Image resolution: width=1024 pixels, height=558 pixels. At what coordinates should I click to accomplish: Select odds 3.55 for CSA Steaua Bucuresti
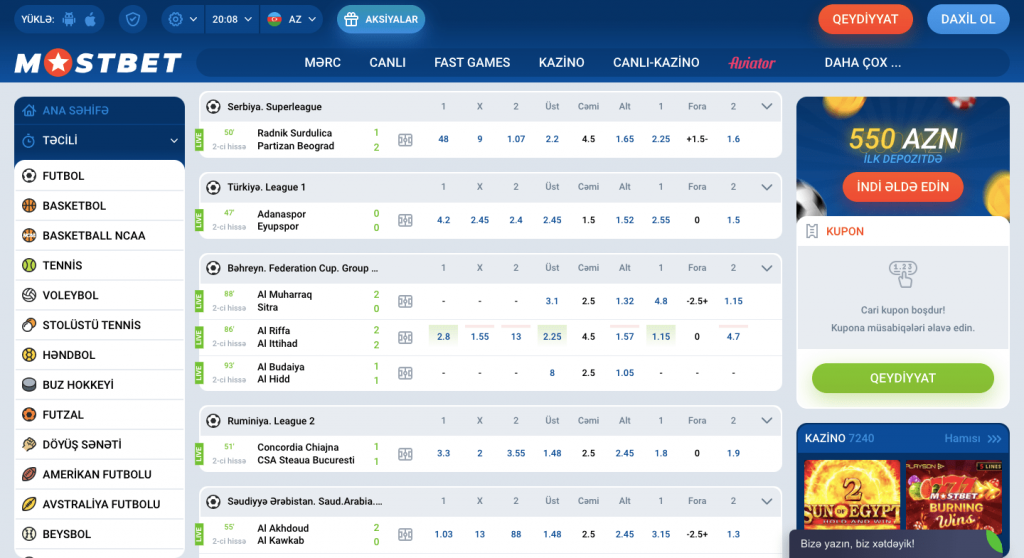pyautogui.click(x=516, y=453)
